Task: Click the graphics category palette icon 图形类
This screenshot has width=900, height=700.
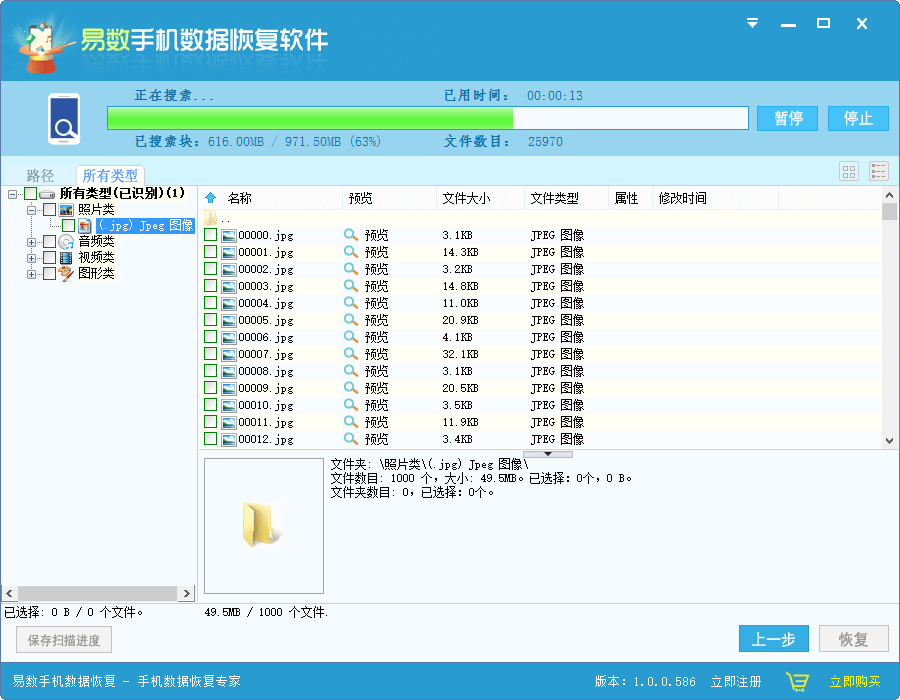Action: pyautogui.click(x=65, y=272)
